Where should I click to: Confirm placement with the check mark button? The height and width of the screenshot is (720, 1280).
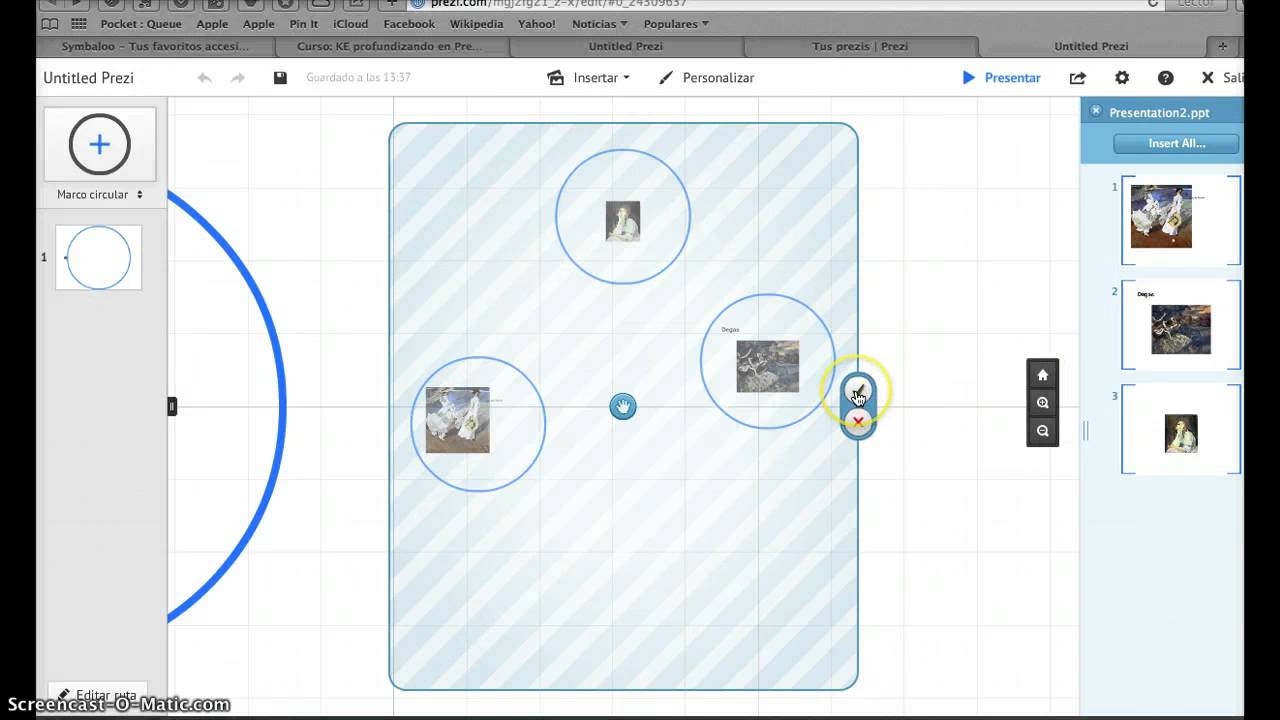pos(858,391)
